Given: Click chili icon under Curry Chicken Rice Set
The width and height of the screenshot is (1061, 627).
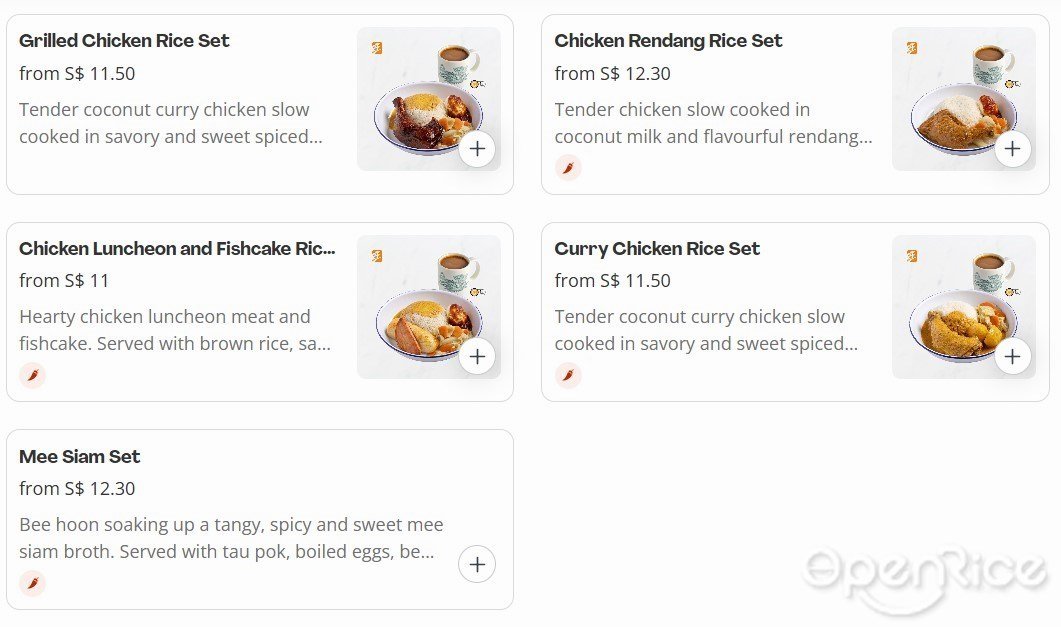Looking at the screenshot, I should click(x=568, y=375).
